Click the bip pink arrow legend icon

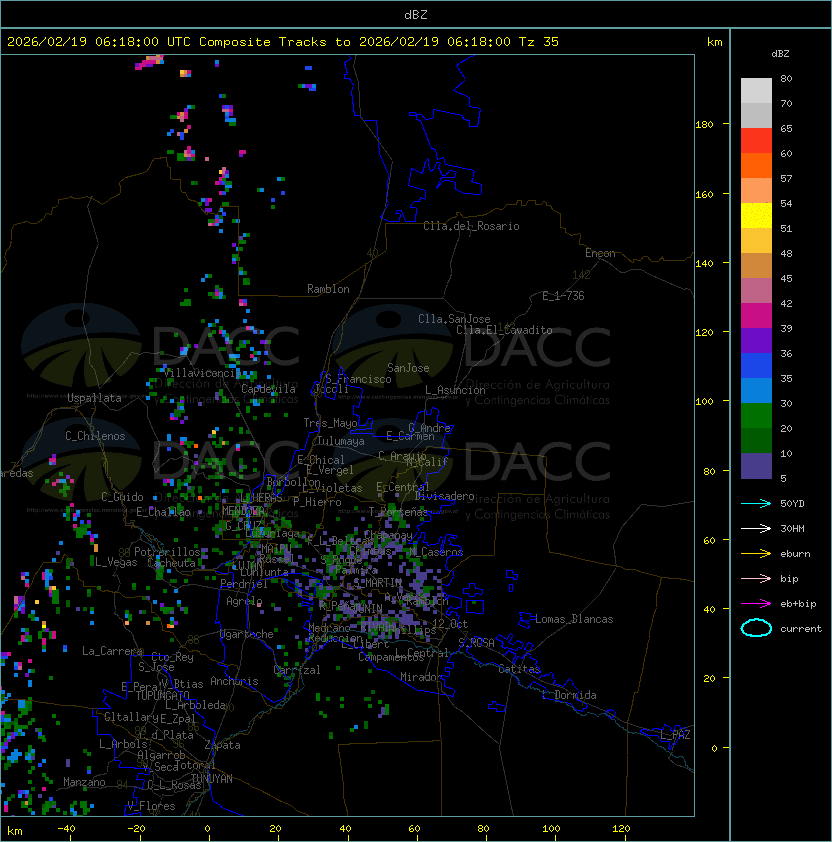[756, 578]
